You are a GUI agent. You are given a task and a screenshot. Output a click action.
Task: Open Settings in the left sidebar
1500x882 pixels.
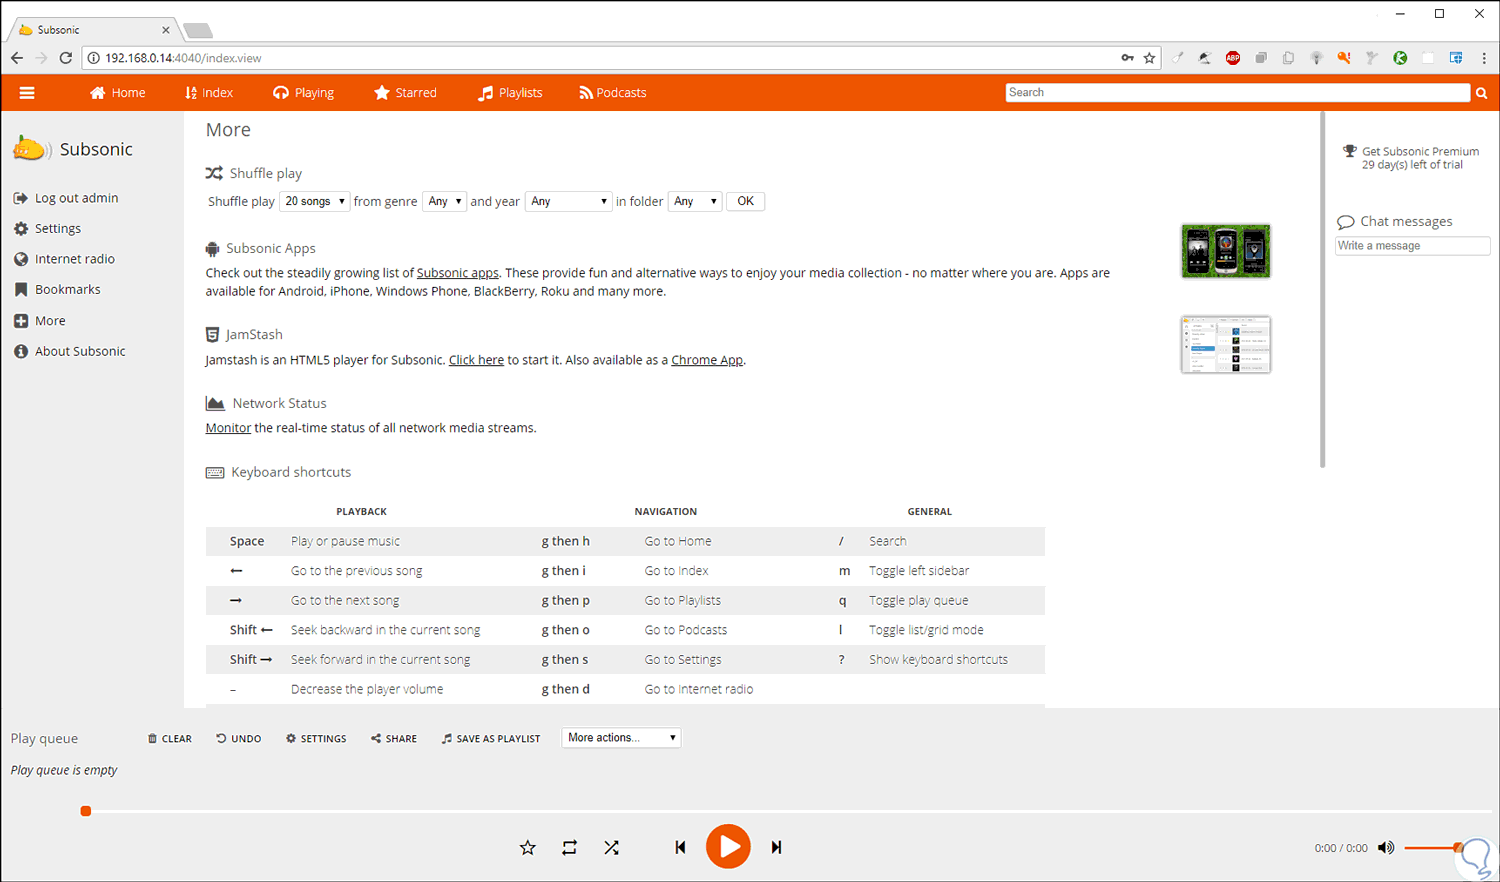pos(47,229)
